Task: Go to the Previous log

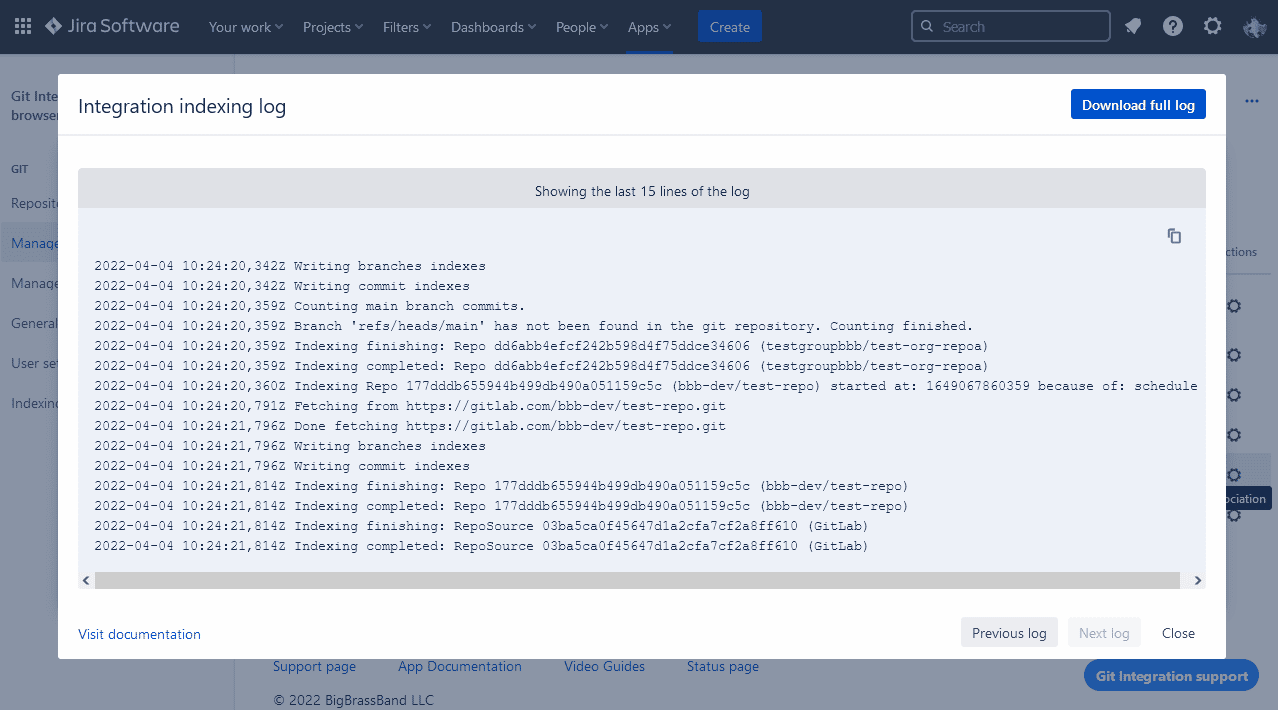Action: pos(1009,633)
